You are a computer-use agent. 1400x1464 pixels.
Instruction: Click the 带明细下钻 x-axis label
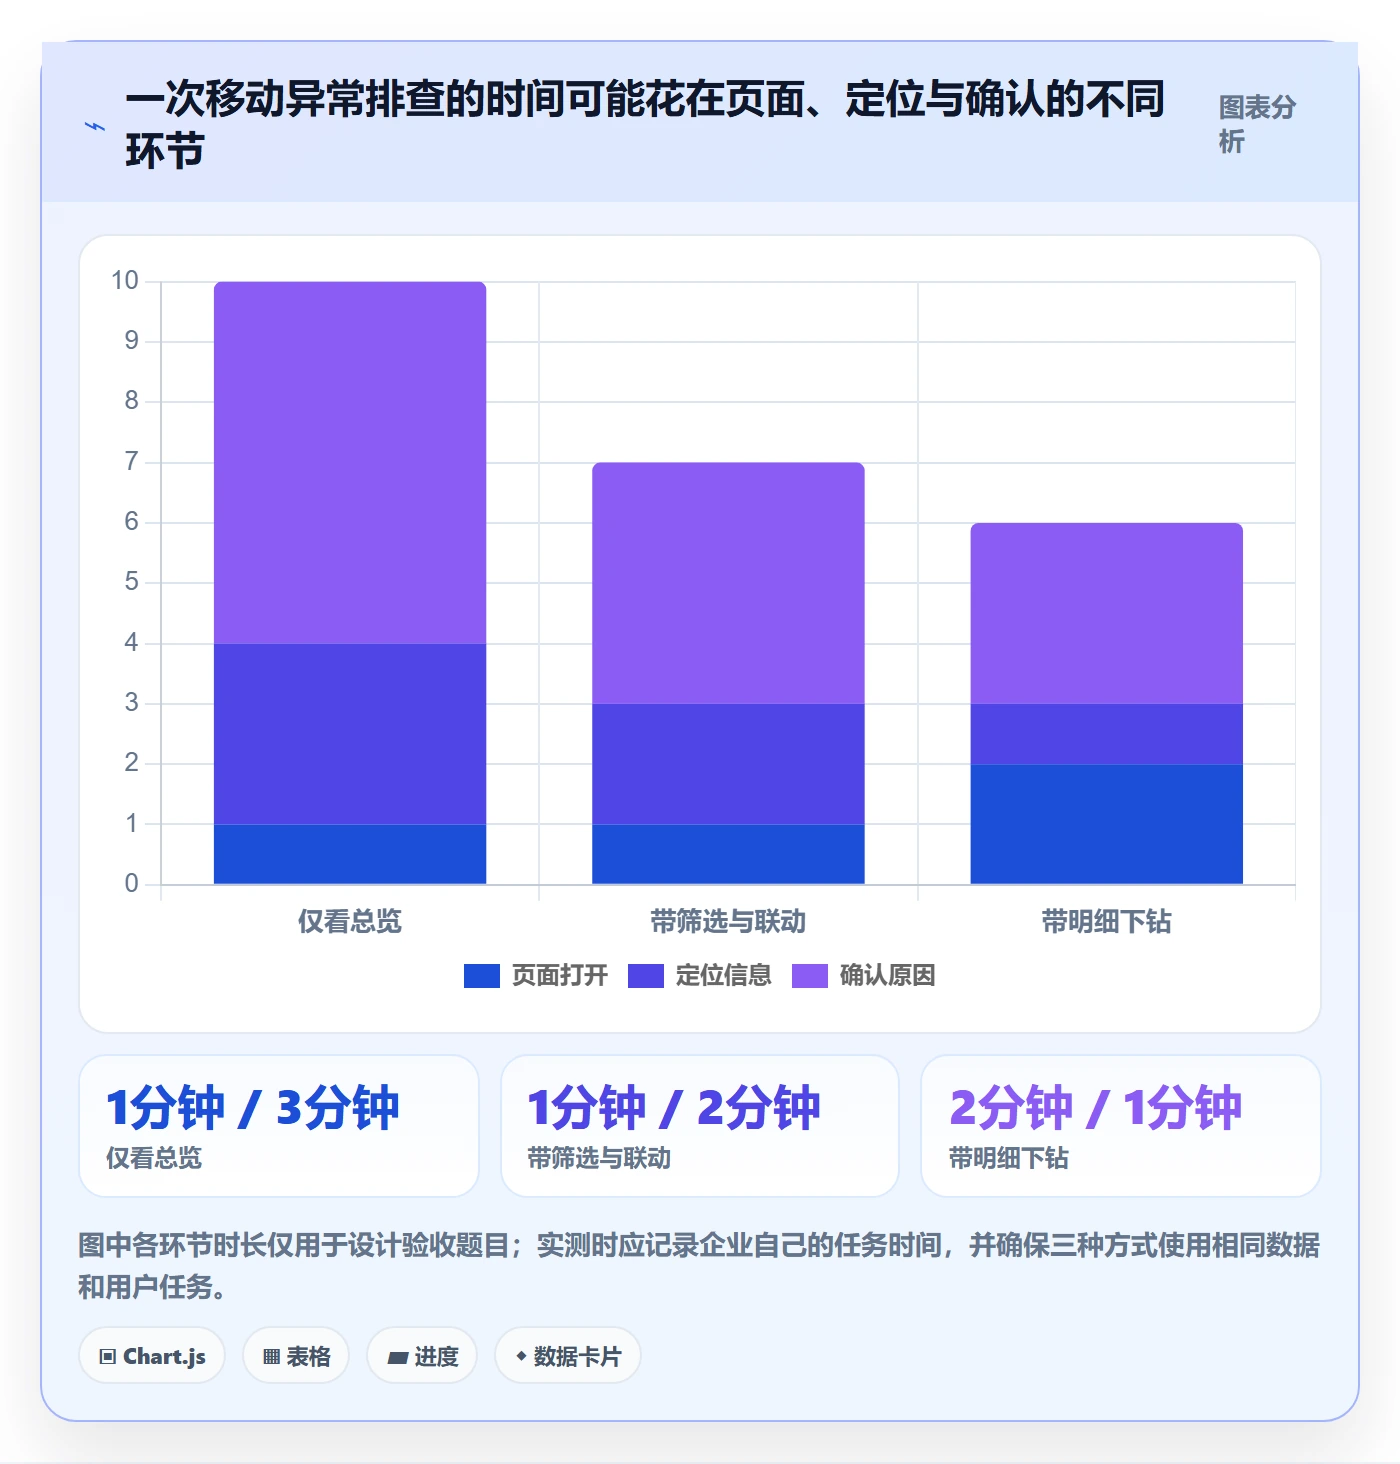tap(1107, 921)
